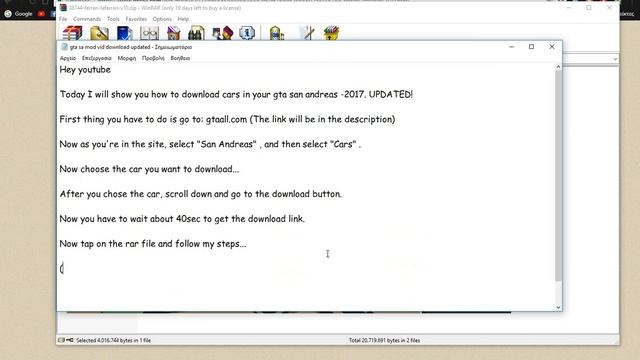Click WinRAR's Find binoculars toolbar icon
The width and height of the screenshot is (640, 360).
click(196, 33)
